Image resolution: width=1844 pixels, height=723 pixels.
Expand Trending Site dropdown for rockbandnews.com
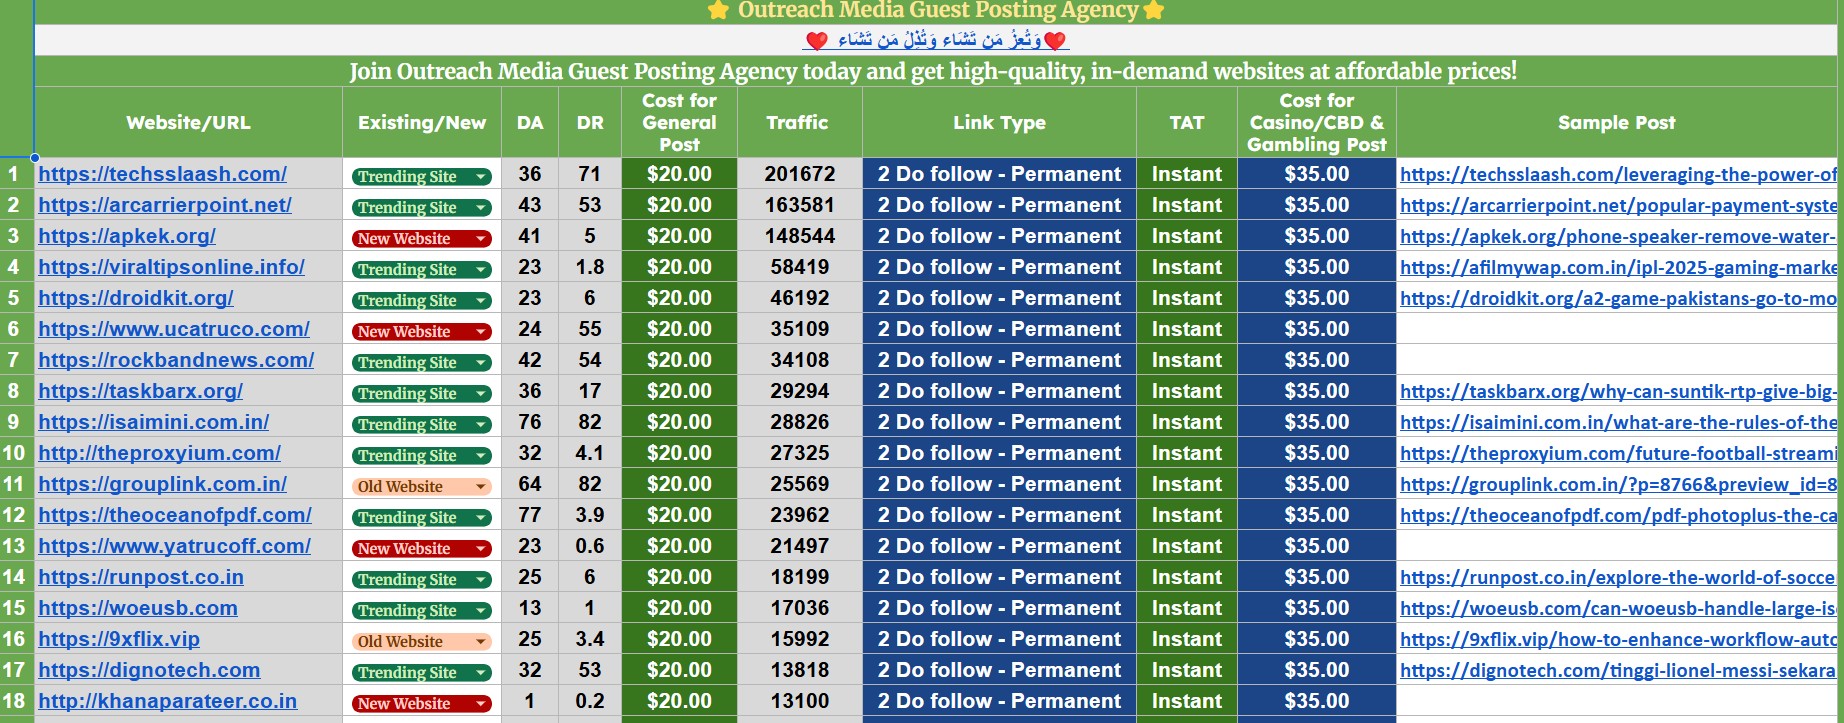coord(481,363)
